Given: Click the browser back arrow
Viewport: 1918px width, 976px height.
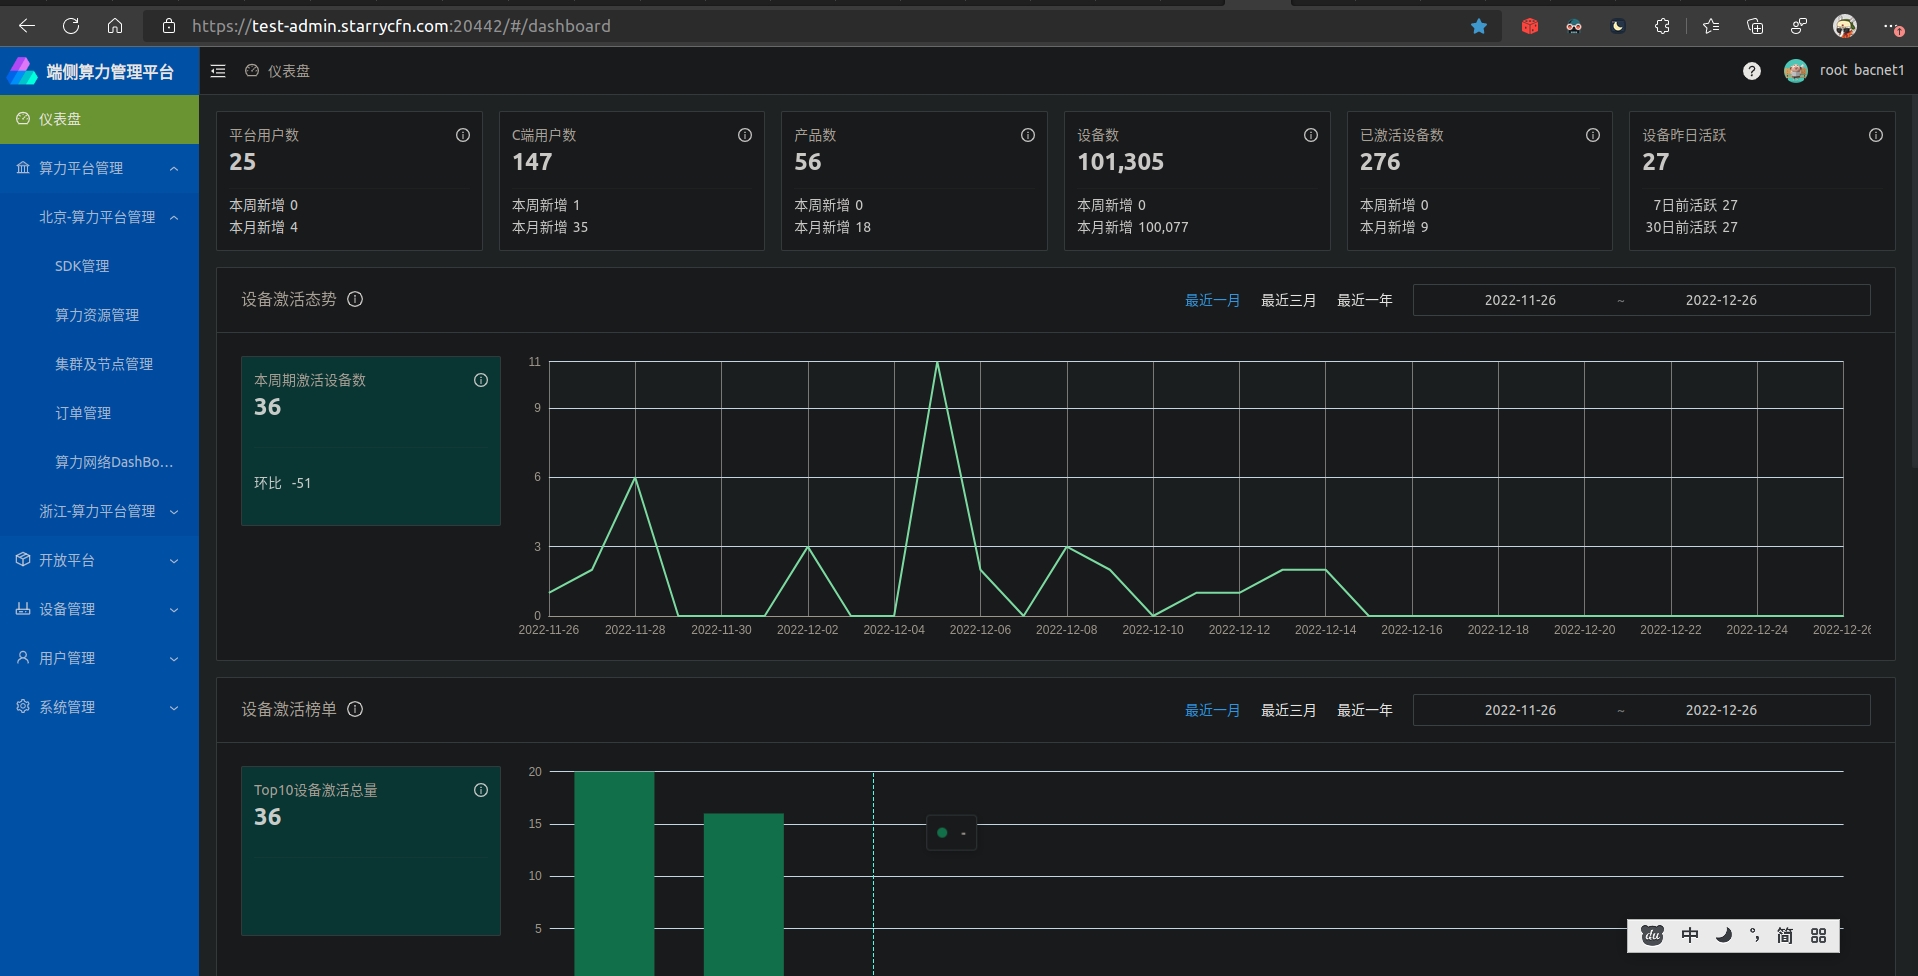Looking at the screenshot, I should [x=27, y=26].
